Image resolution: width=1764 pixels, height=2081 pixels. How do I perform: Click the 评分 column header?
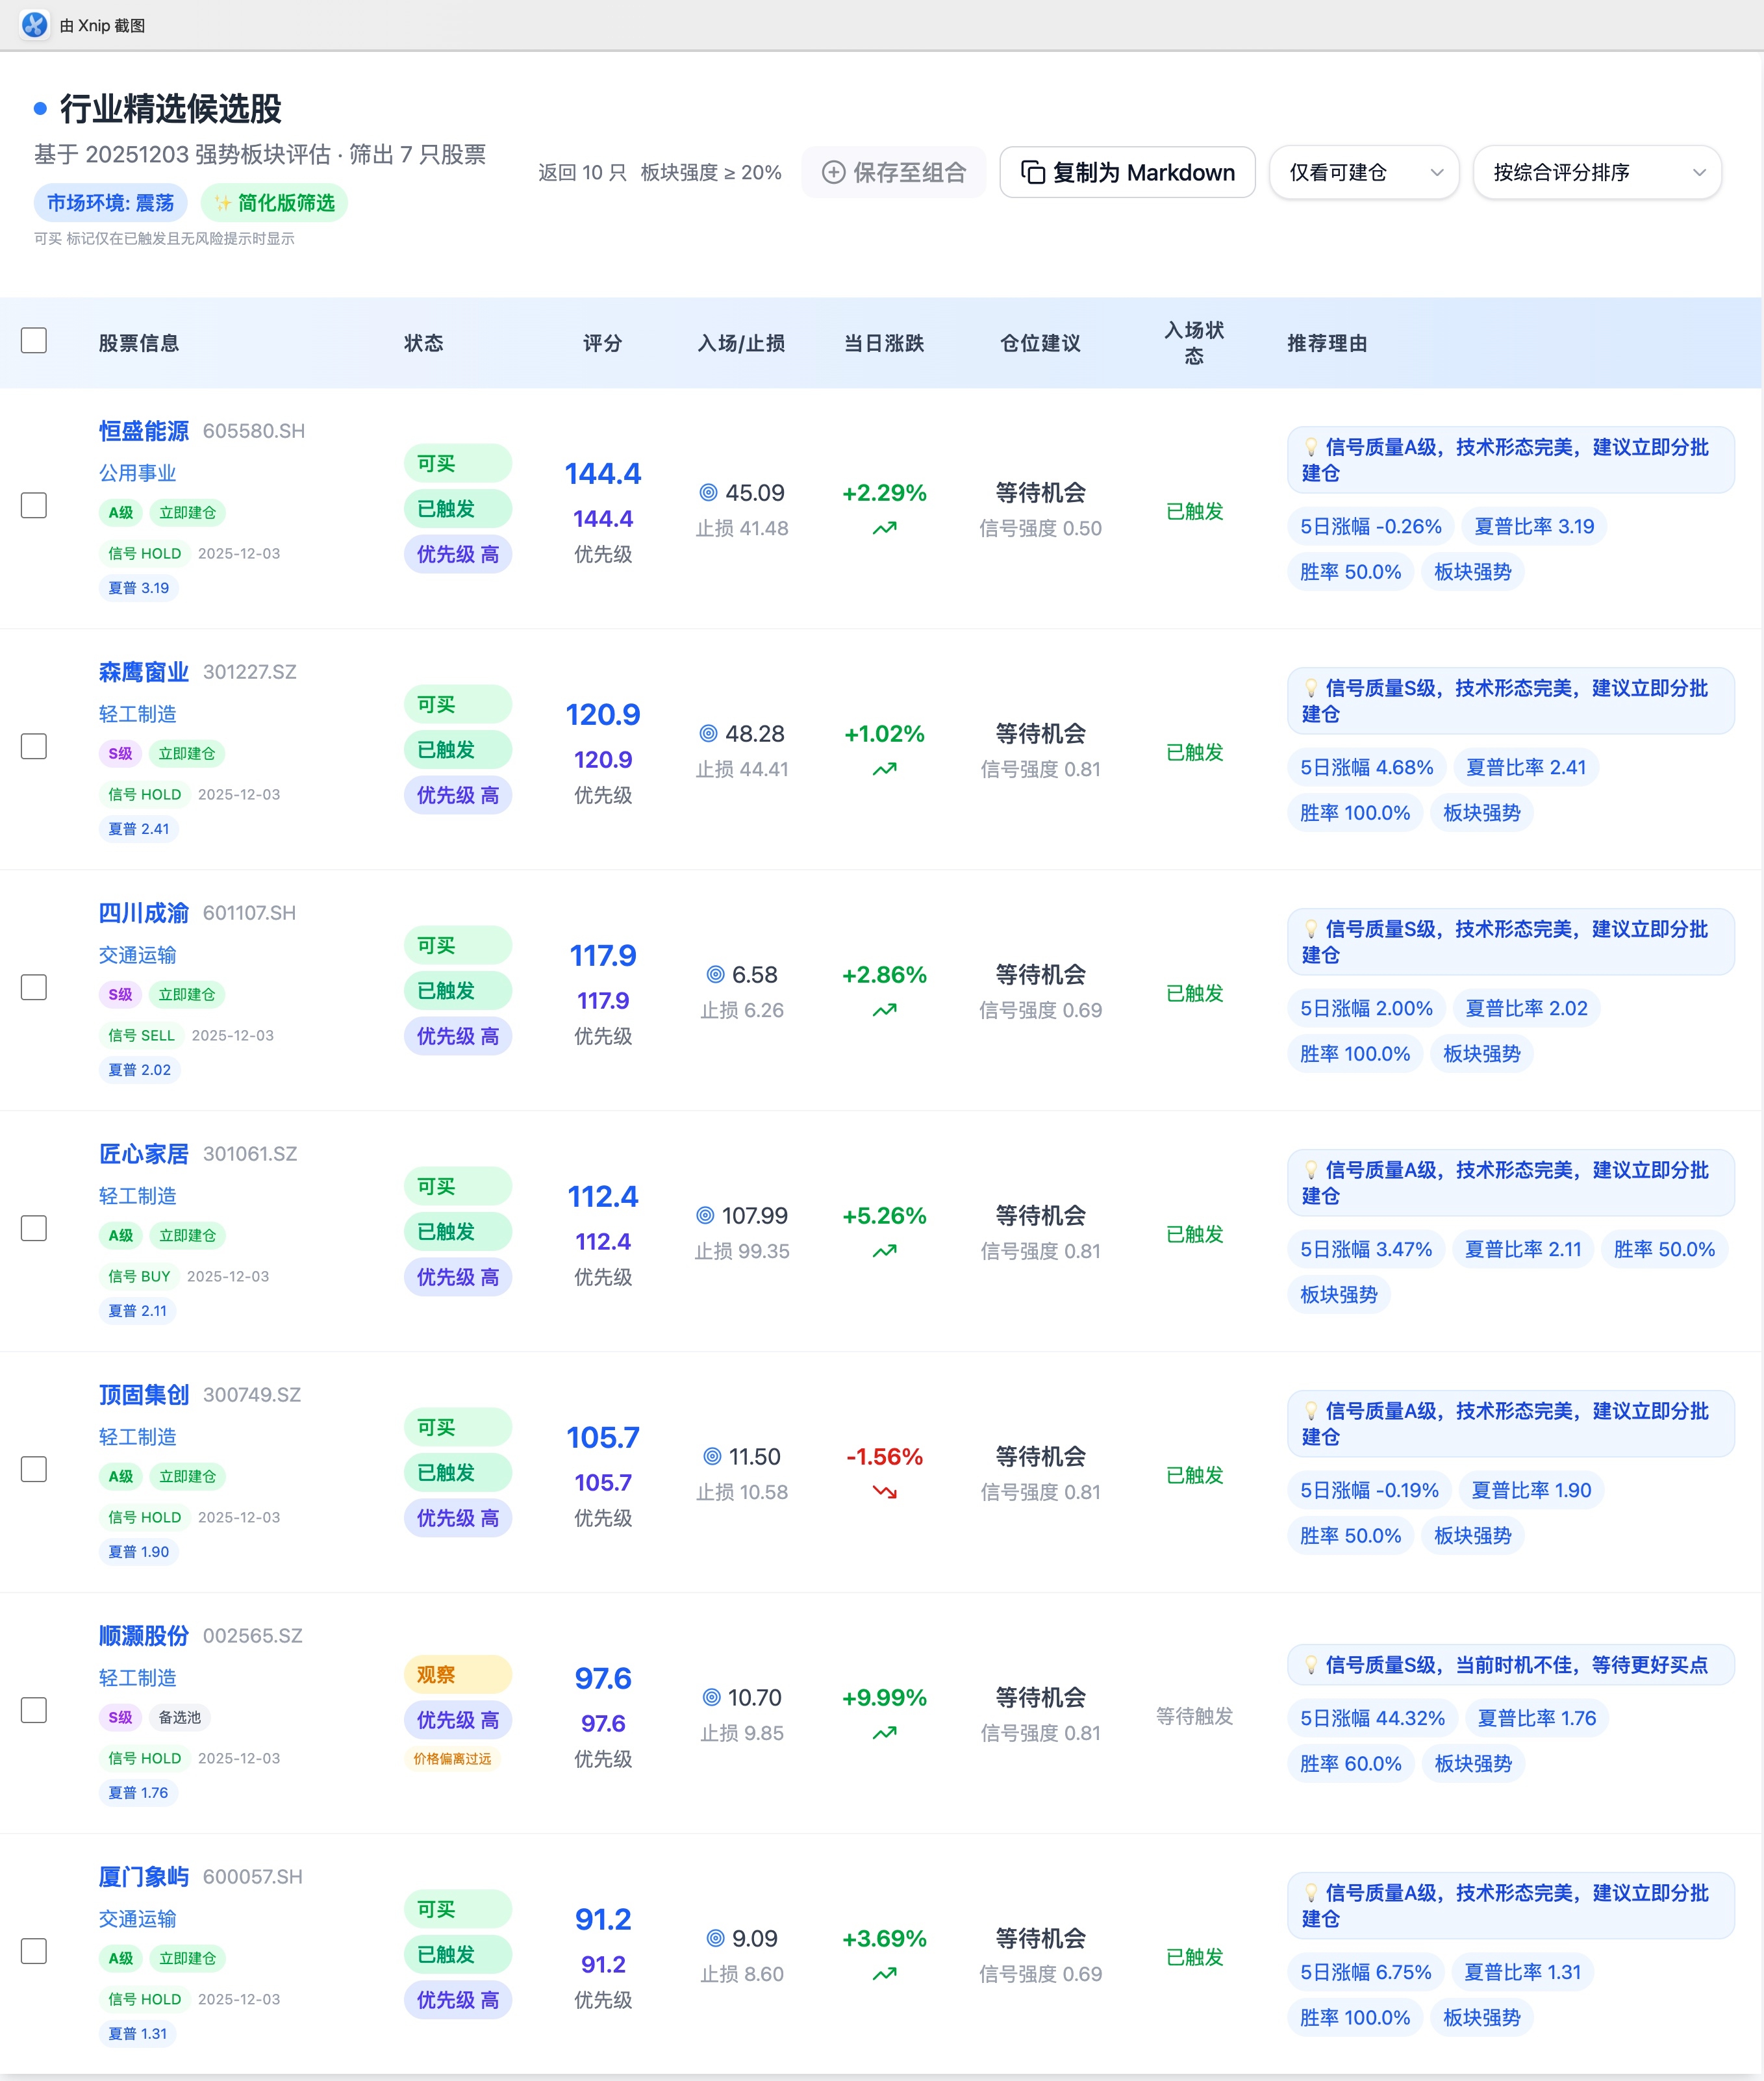602,343
